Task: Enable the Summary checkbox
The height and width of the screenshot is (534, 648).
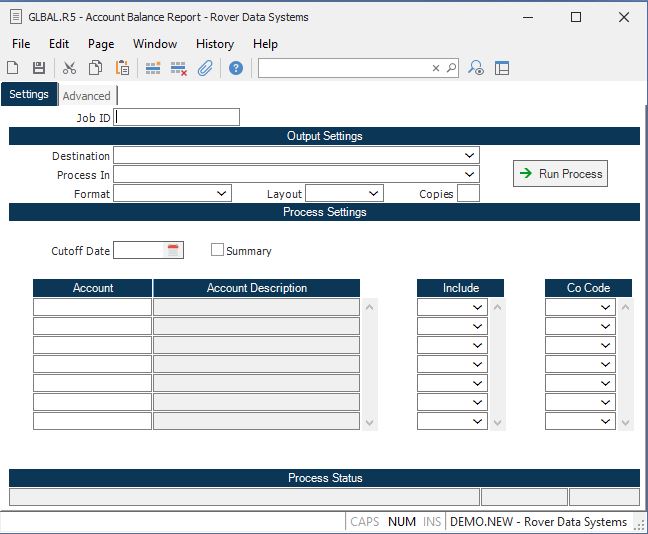Action: pyautogui.click(x=217, y=251)
